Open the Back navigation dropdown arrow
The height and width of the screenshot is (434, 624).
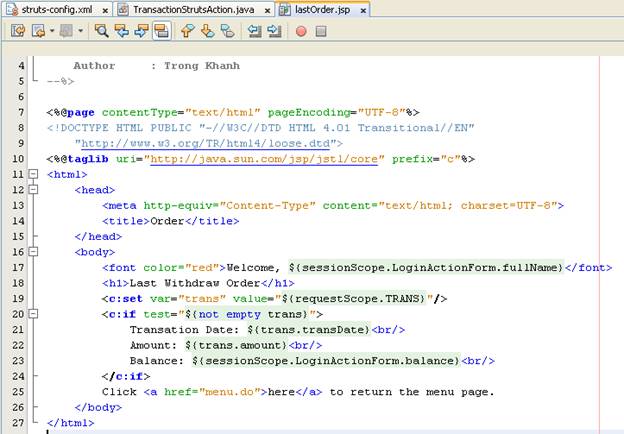pos(52,31)
